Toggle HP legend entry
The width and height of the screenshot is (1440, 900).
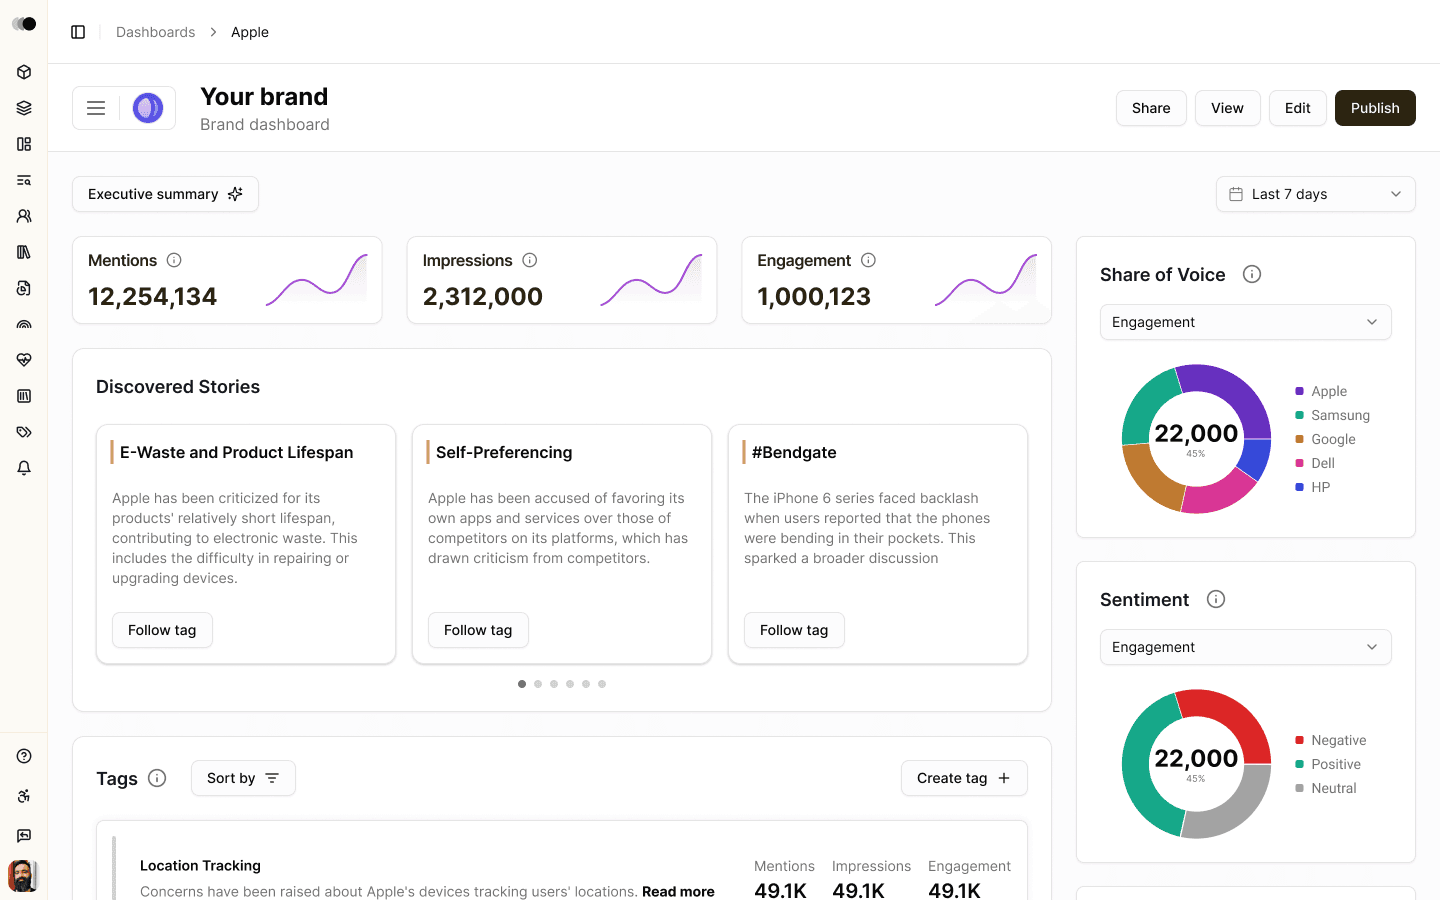point(1313,487)
